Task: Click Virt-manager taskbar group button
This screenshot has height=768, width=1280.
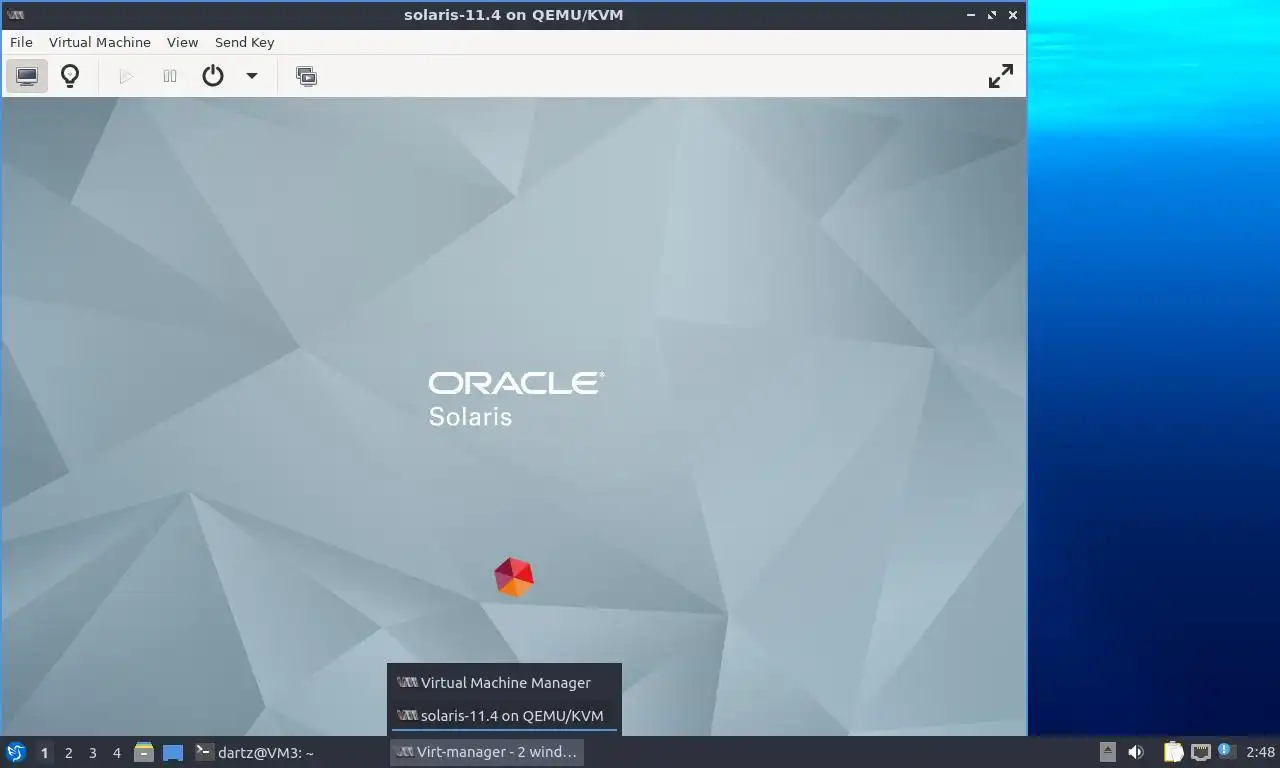Action: [x=487, y=752]
